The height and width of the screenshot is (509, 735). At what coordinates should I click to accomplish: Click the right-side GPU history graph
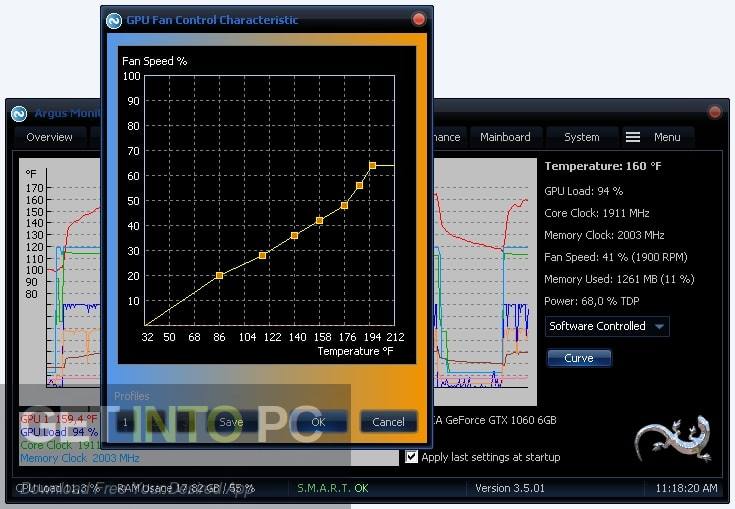click(483, 281)
